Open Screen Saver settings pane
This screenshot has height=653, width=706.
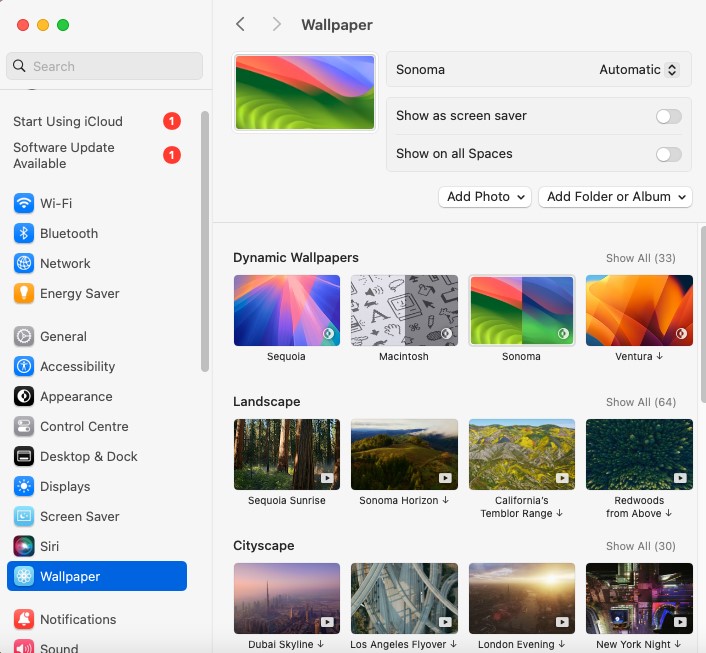[x=79, y=516]
